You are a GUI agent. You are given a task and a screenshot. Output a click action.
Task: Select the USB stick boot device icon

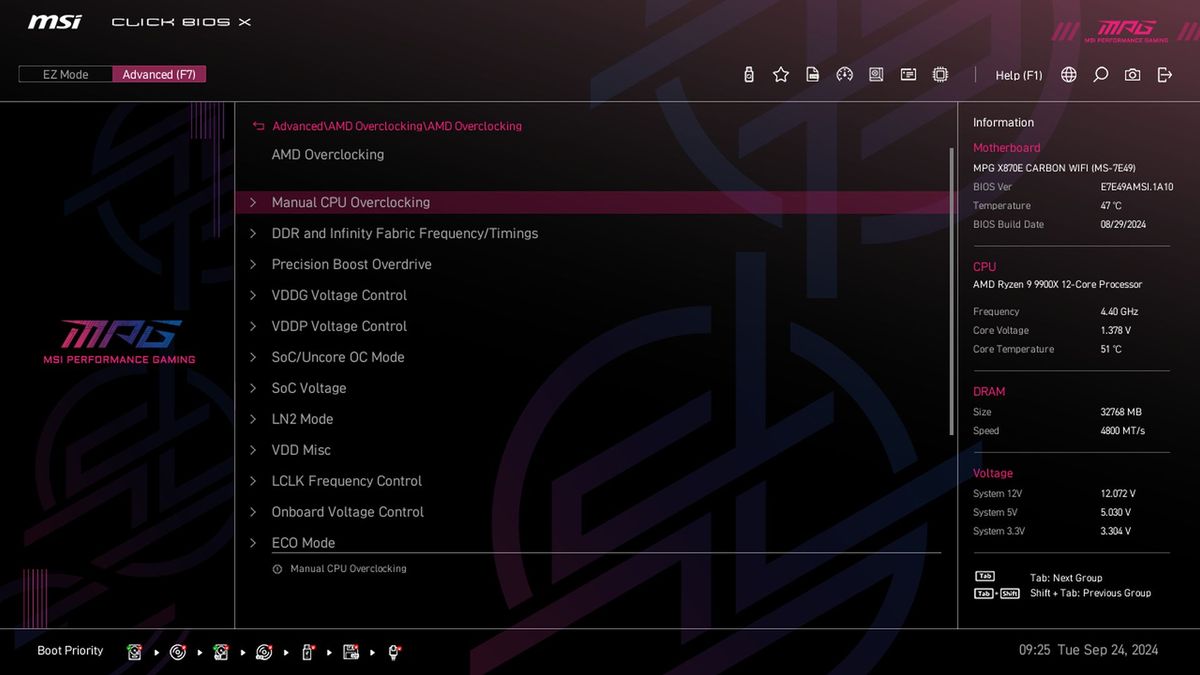coord(308,652)
